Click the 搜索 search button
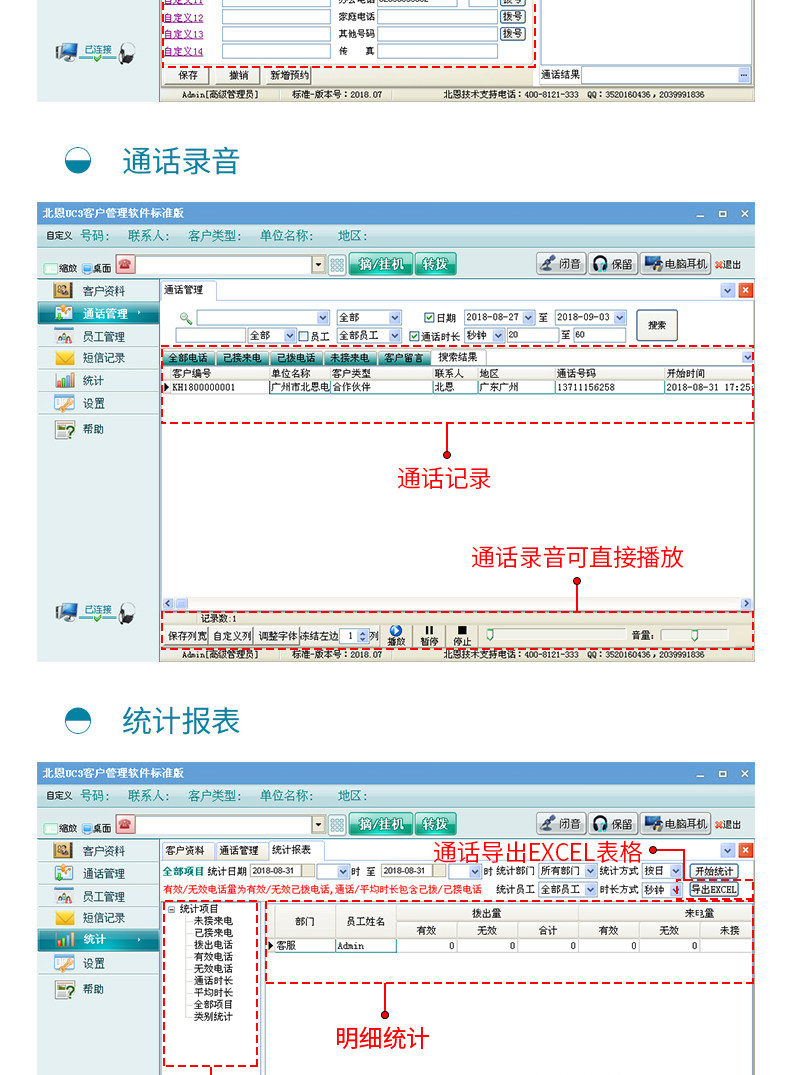790x1075 pixels. coord(657,326)
